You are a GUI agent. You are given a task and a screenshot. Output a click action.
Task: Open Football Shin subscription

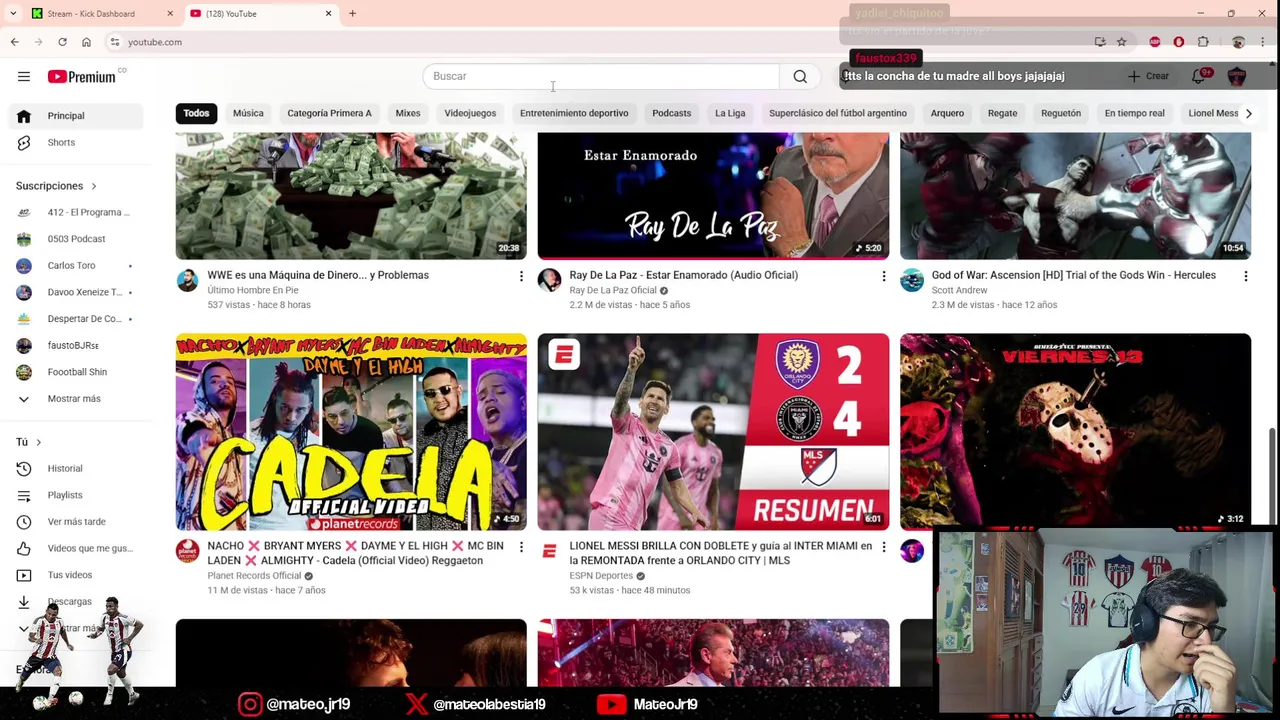point(76,372)
